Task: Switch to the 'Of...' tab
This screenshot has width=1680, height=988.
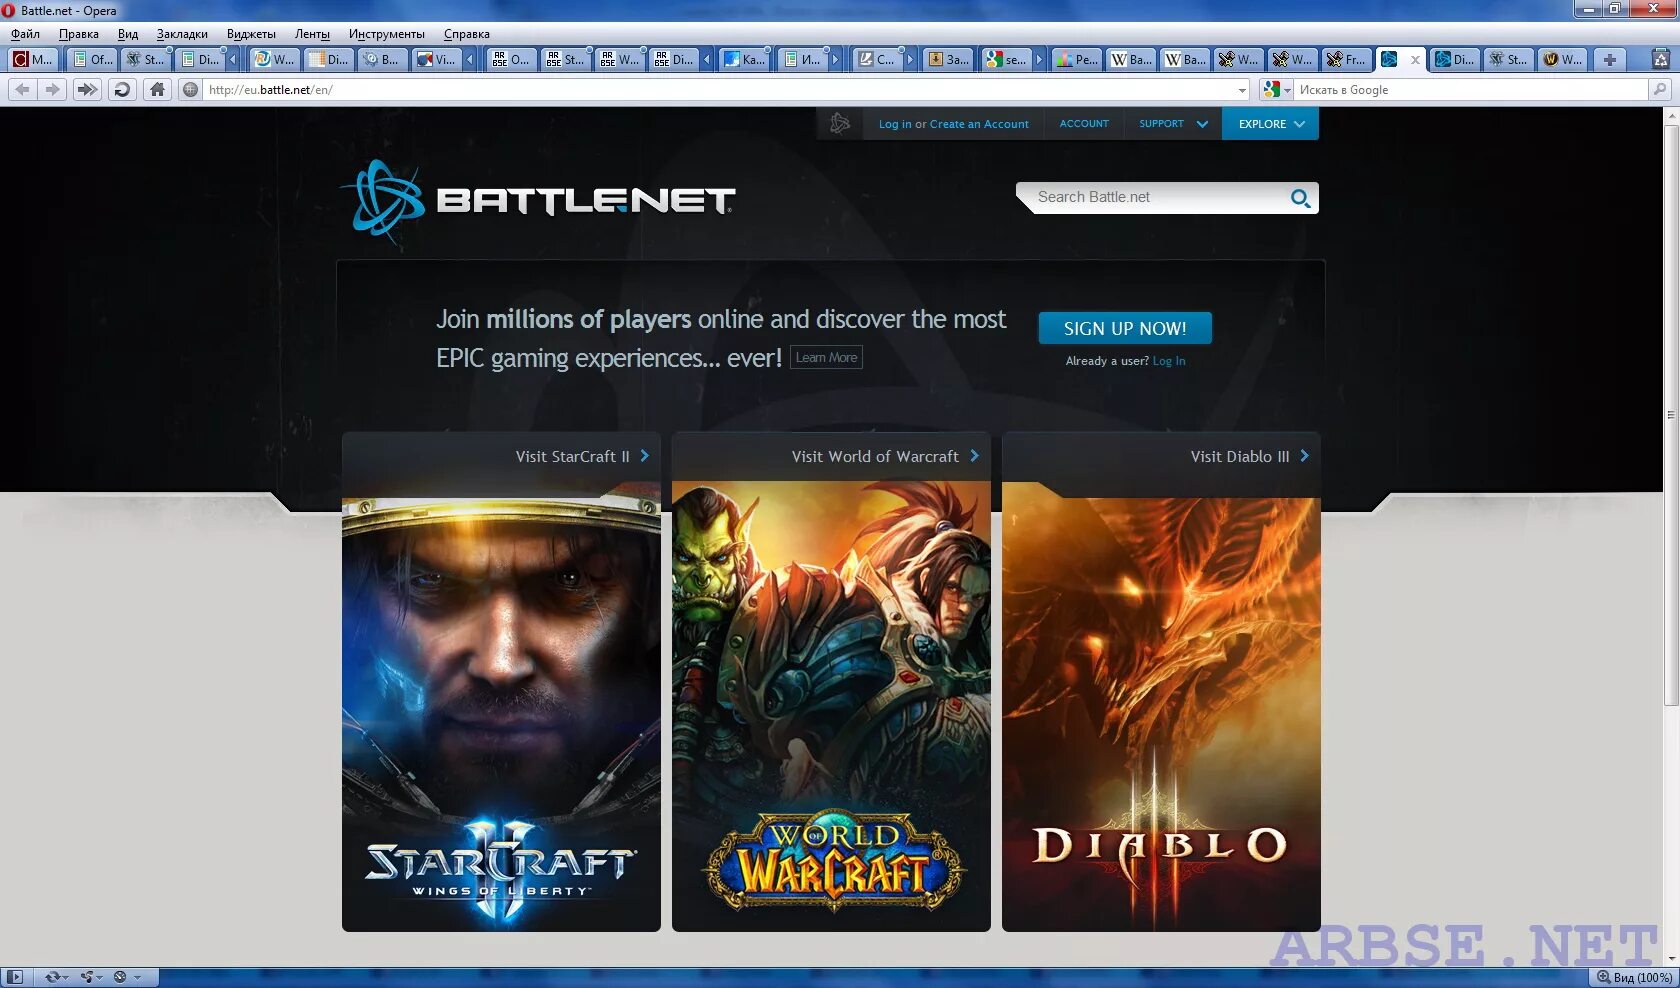Action: [x=92, y=59]
